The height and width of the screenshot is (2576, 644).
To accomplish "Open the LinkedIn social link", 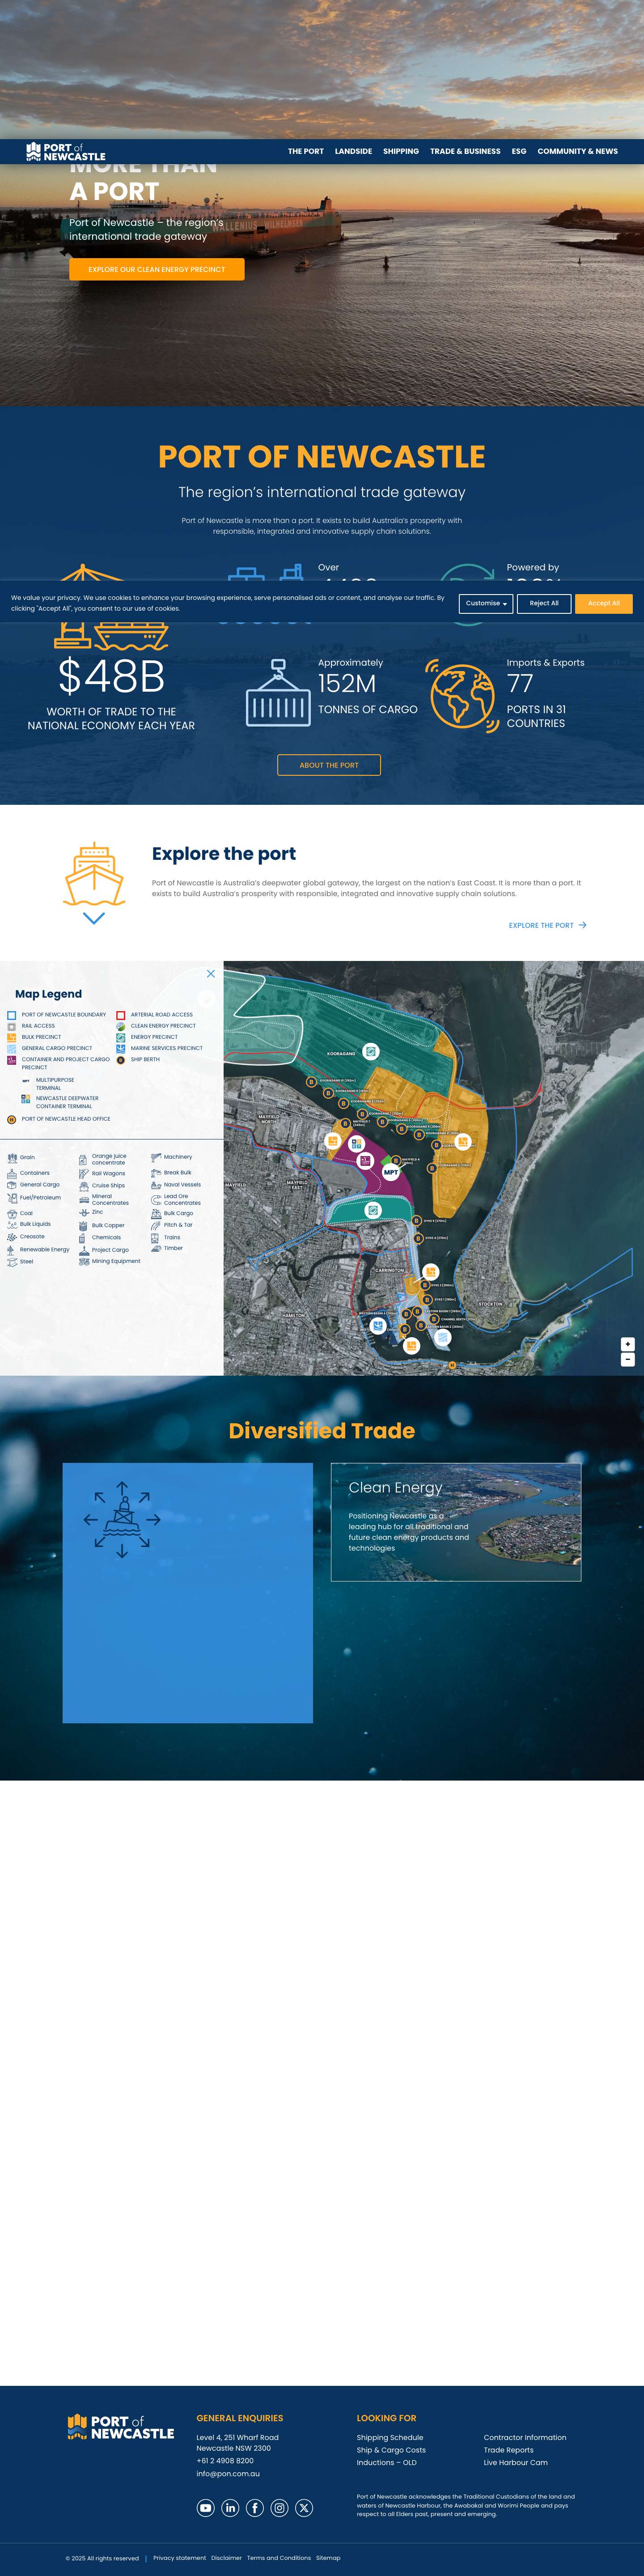I will coord(230,2507).
